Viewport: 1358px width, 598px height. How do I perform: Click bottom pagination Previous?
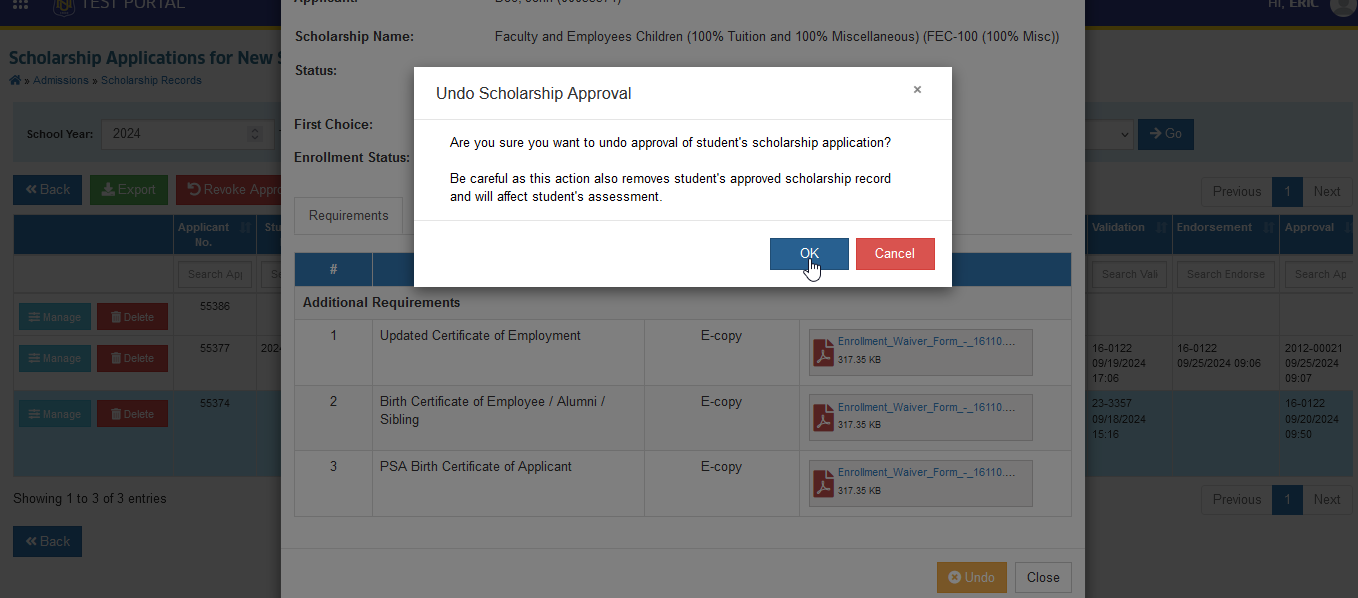coord(1236,500)
